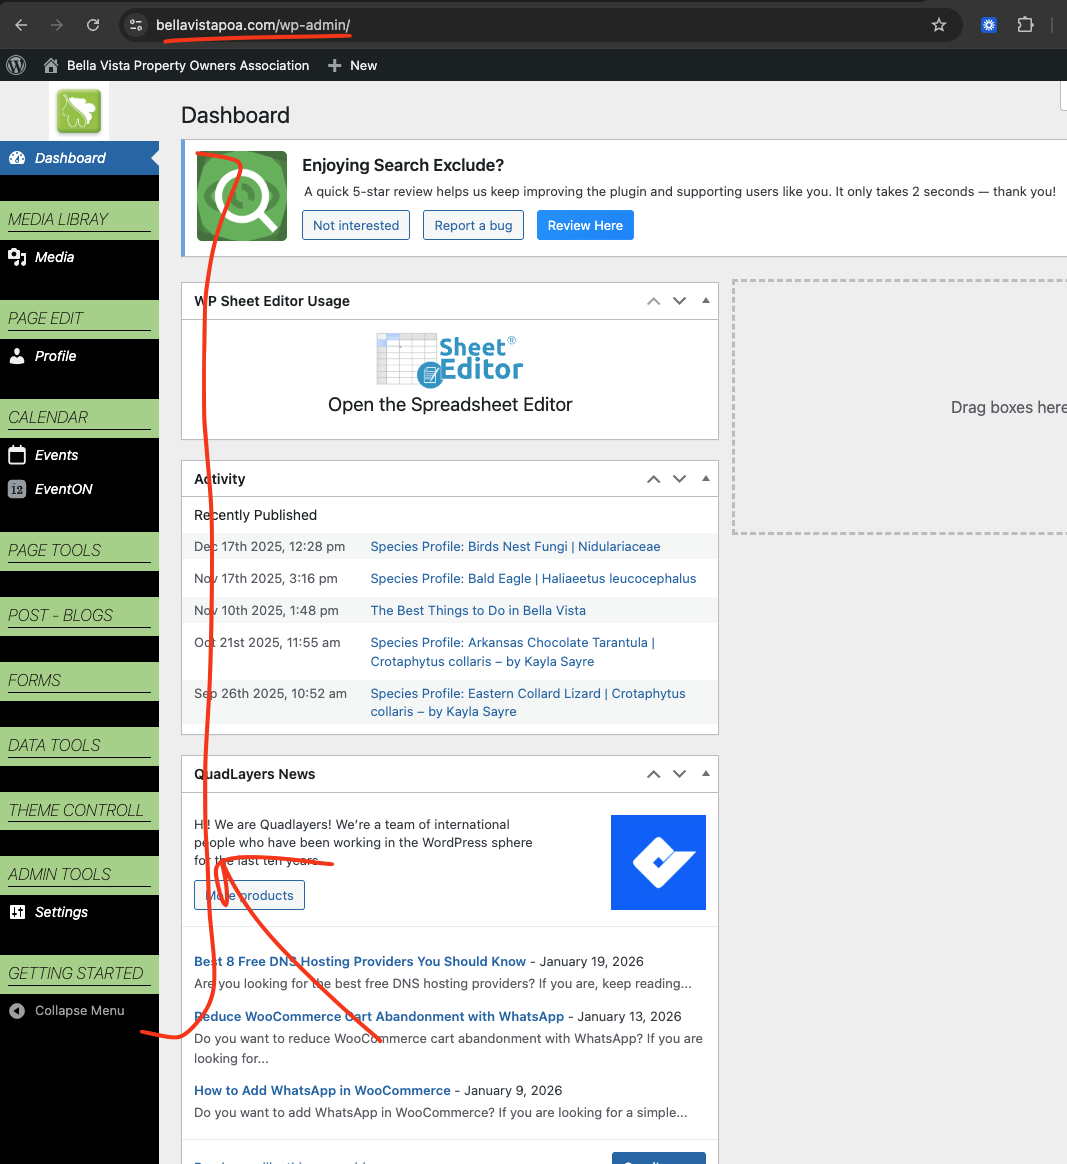
Task: Click the green Search Exclude plugin icon
Action: pyautogui.click(x=242, y=196)
